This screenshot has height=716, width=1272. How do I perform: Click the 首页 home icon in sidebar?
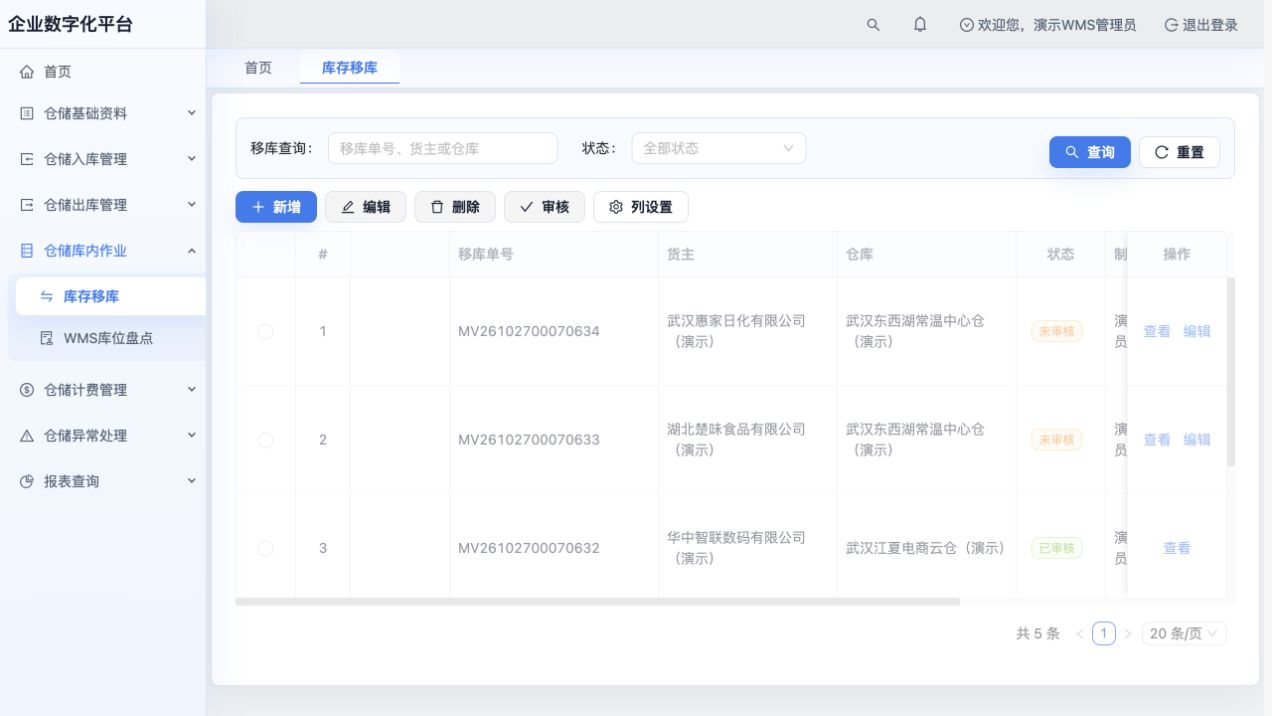[x=27, y=72]
